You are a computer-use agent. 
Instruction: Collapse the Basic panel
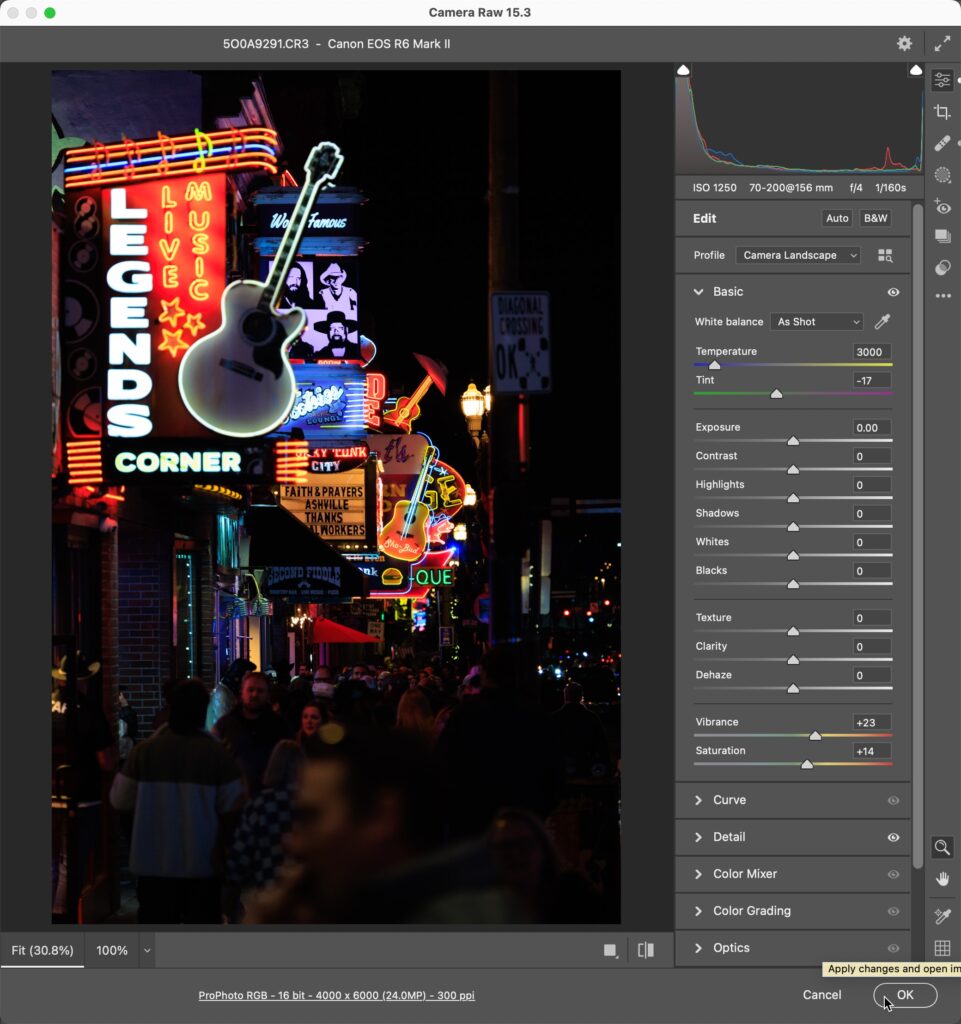pos(699,292)
